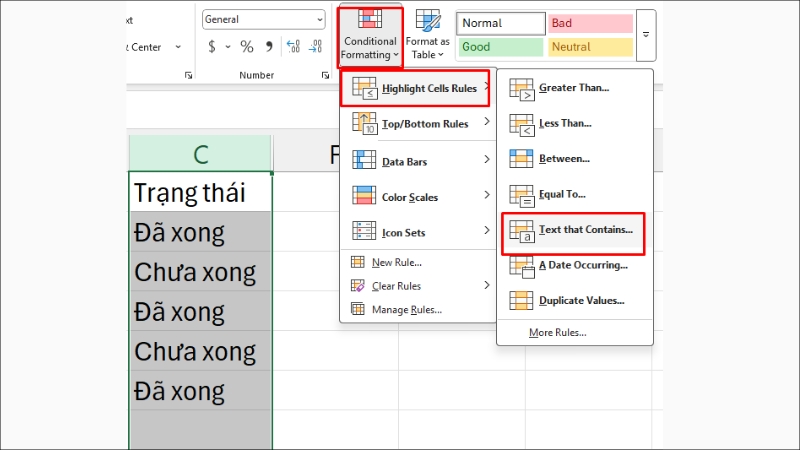Open Data Bars submenu
800x450 pixels.
(x=418, y=161)
